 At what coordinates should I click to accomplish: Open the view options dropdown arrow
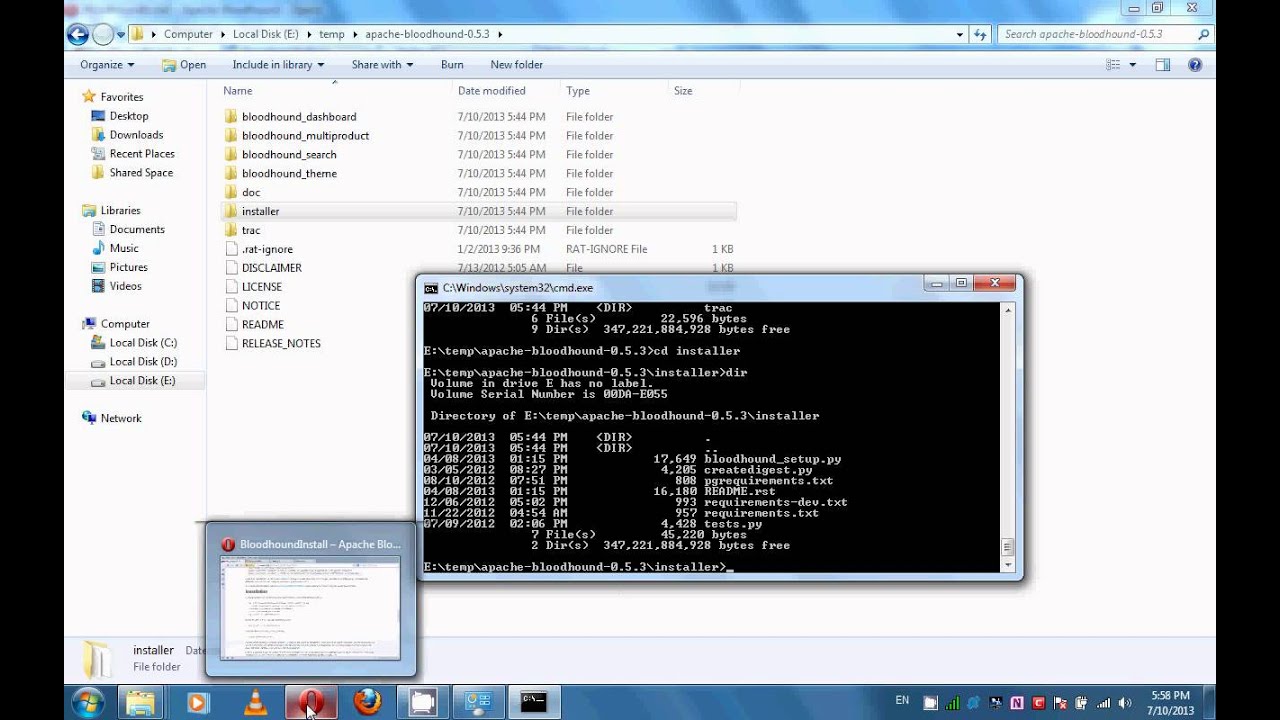pyautogui.click(x=1133, y=65)
